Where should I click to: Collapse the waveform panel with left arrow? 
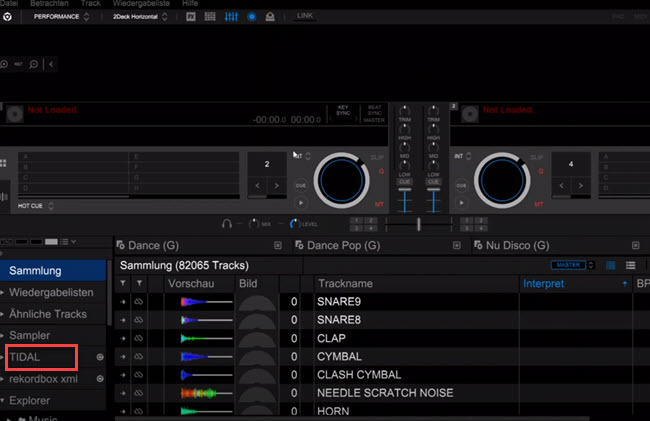tap(51, 64)
